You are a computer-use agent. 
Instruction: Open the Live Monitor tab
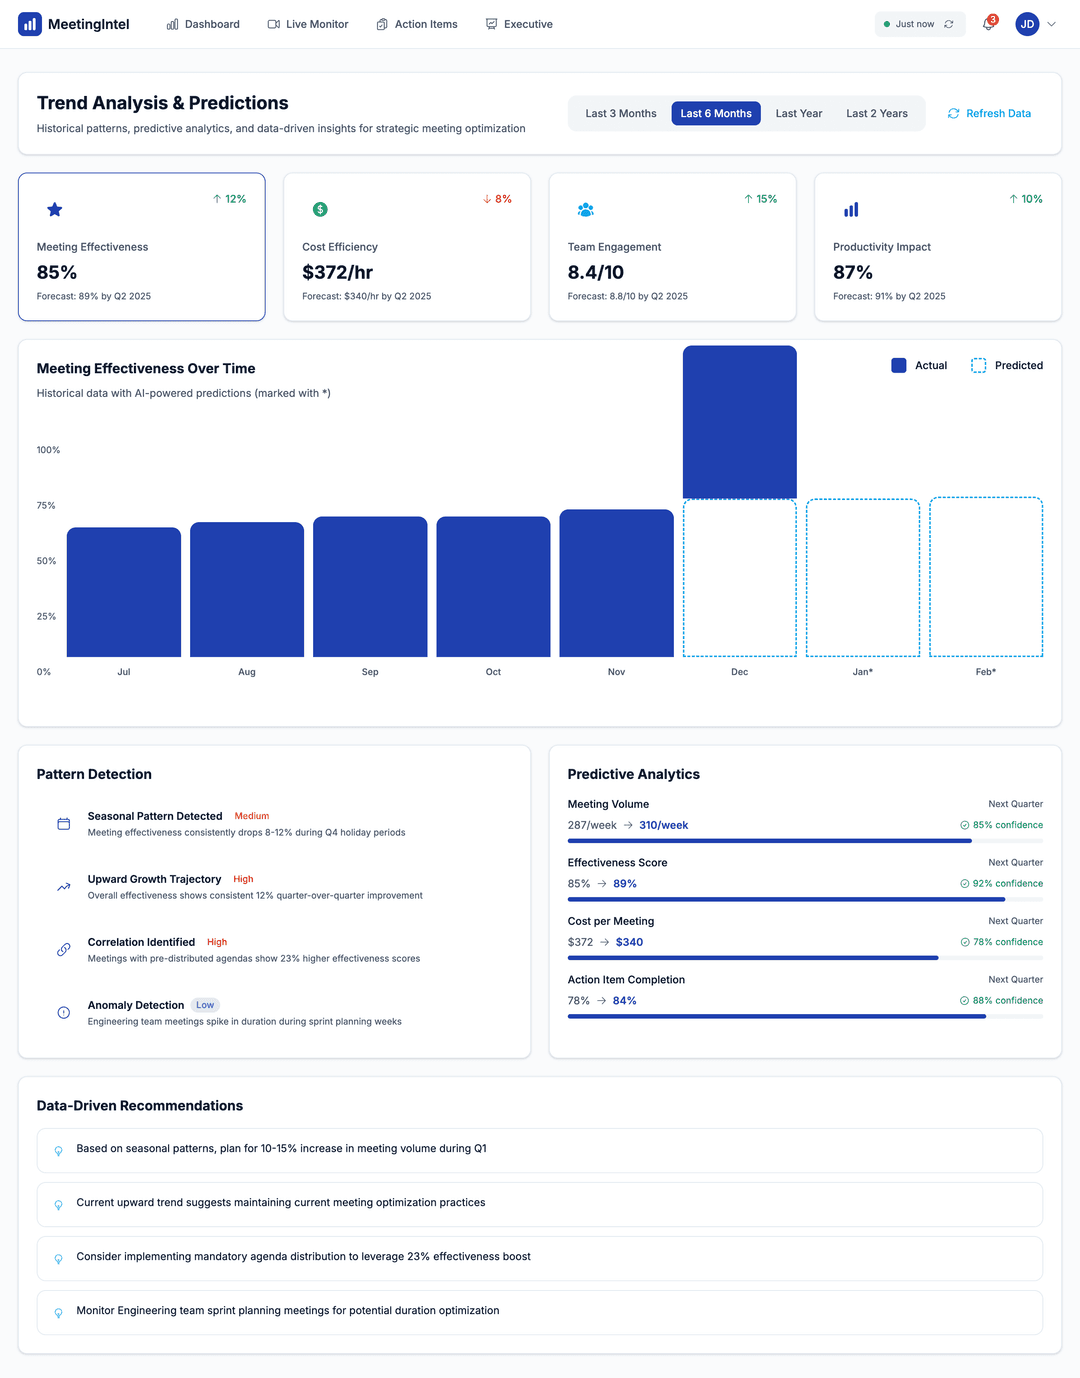click(308, 24)
